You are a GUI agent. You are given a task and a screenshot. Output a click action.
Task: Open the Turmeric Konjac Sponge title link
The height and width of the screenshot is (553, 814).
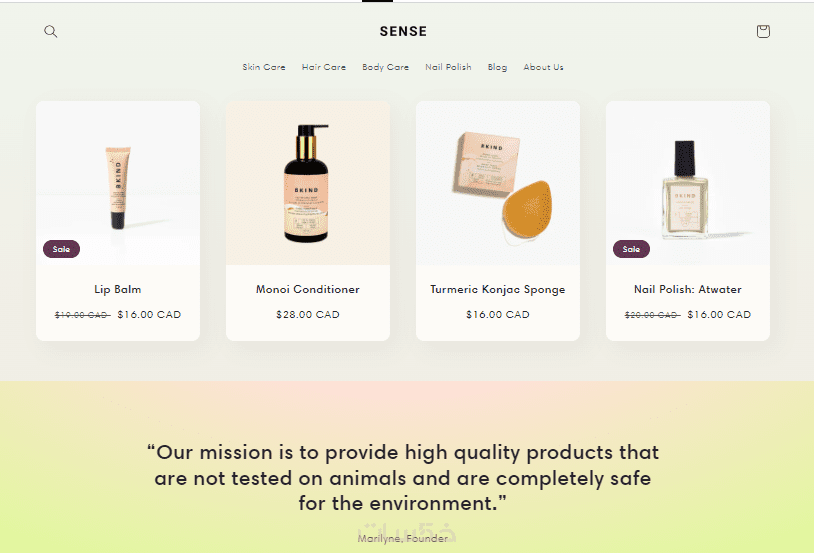coord(498,289)
